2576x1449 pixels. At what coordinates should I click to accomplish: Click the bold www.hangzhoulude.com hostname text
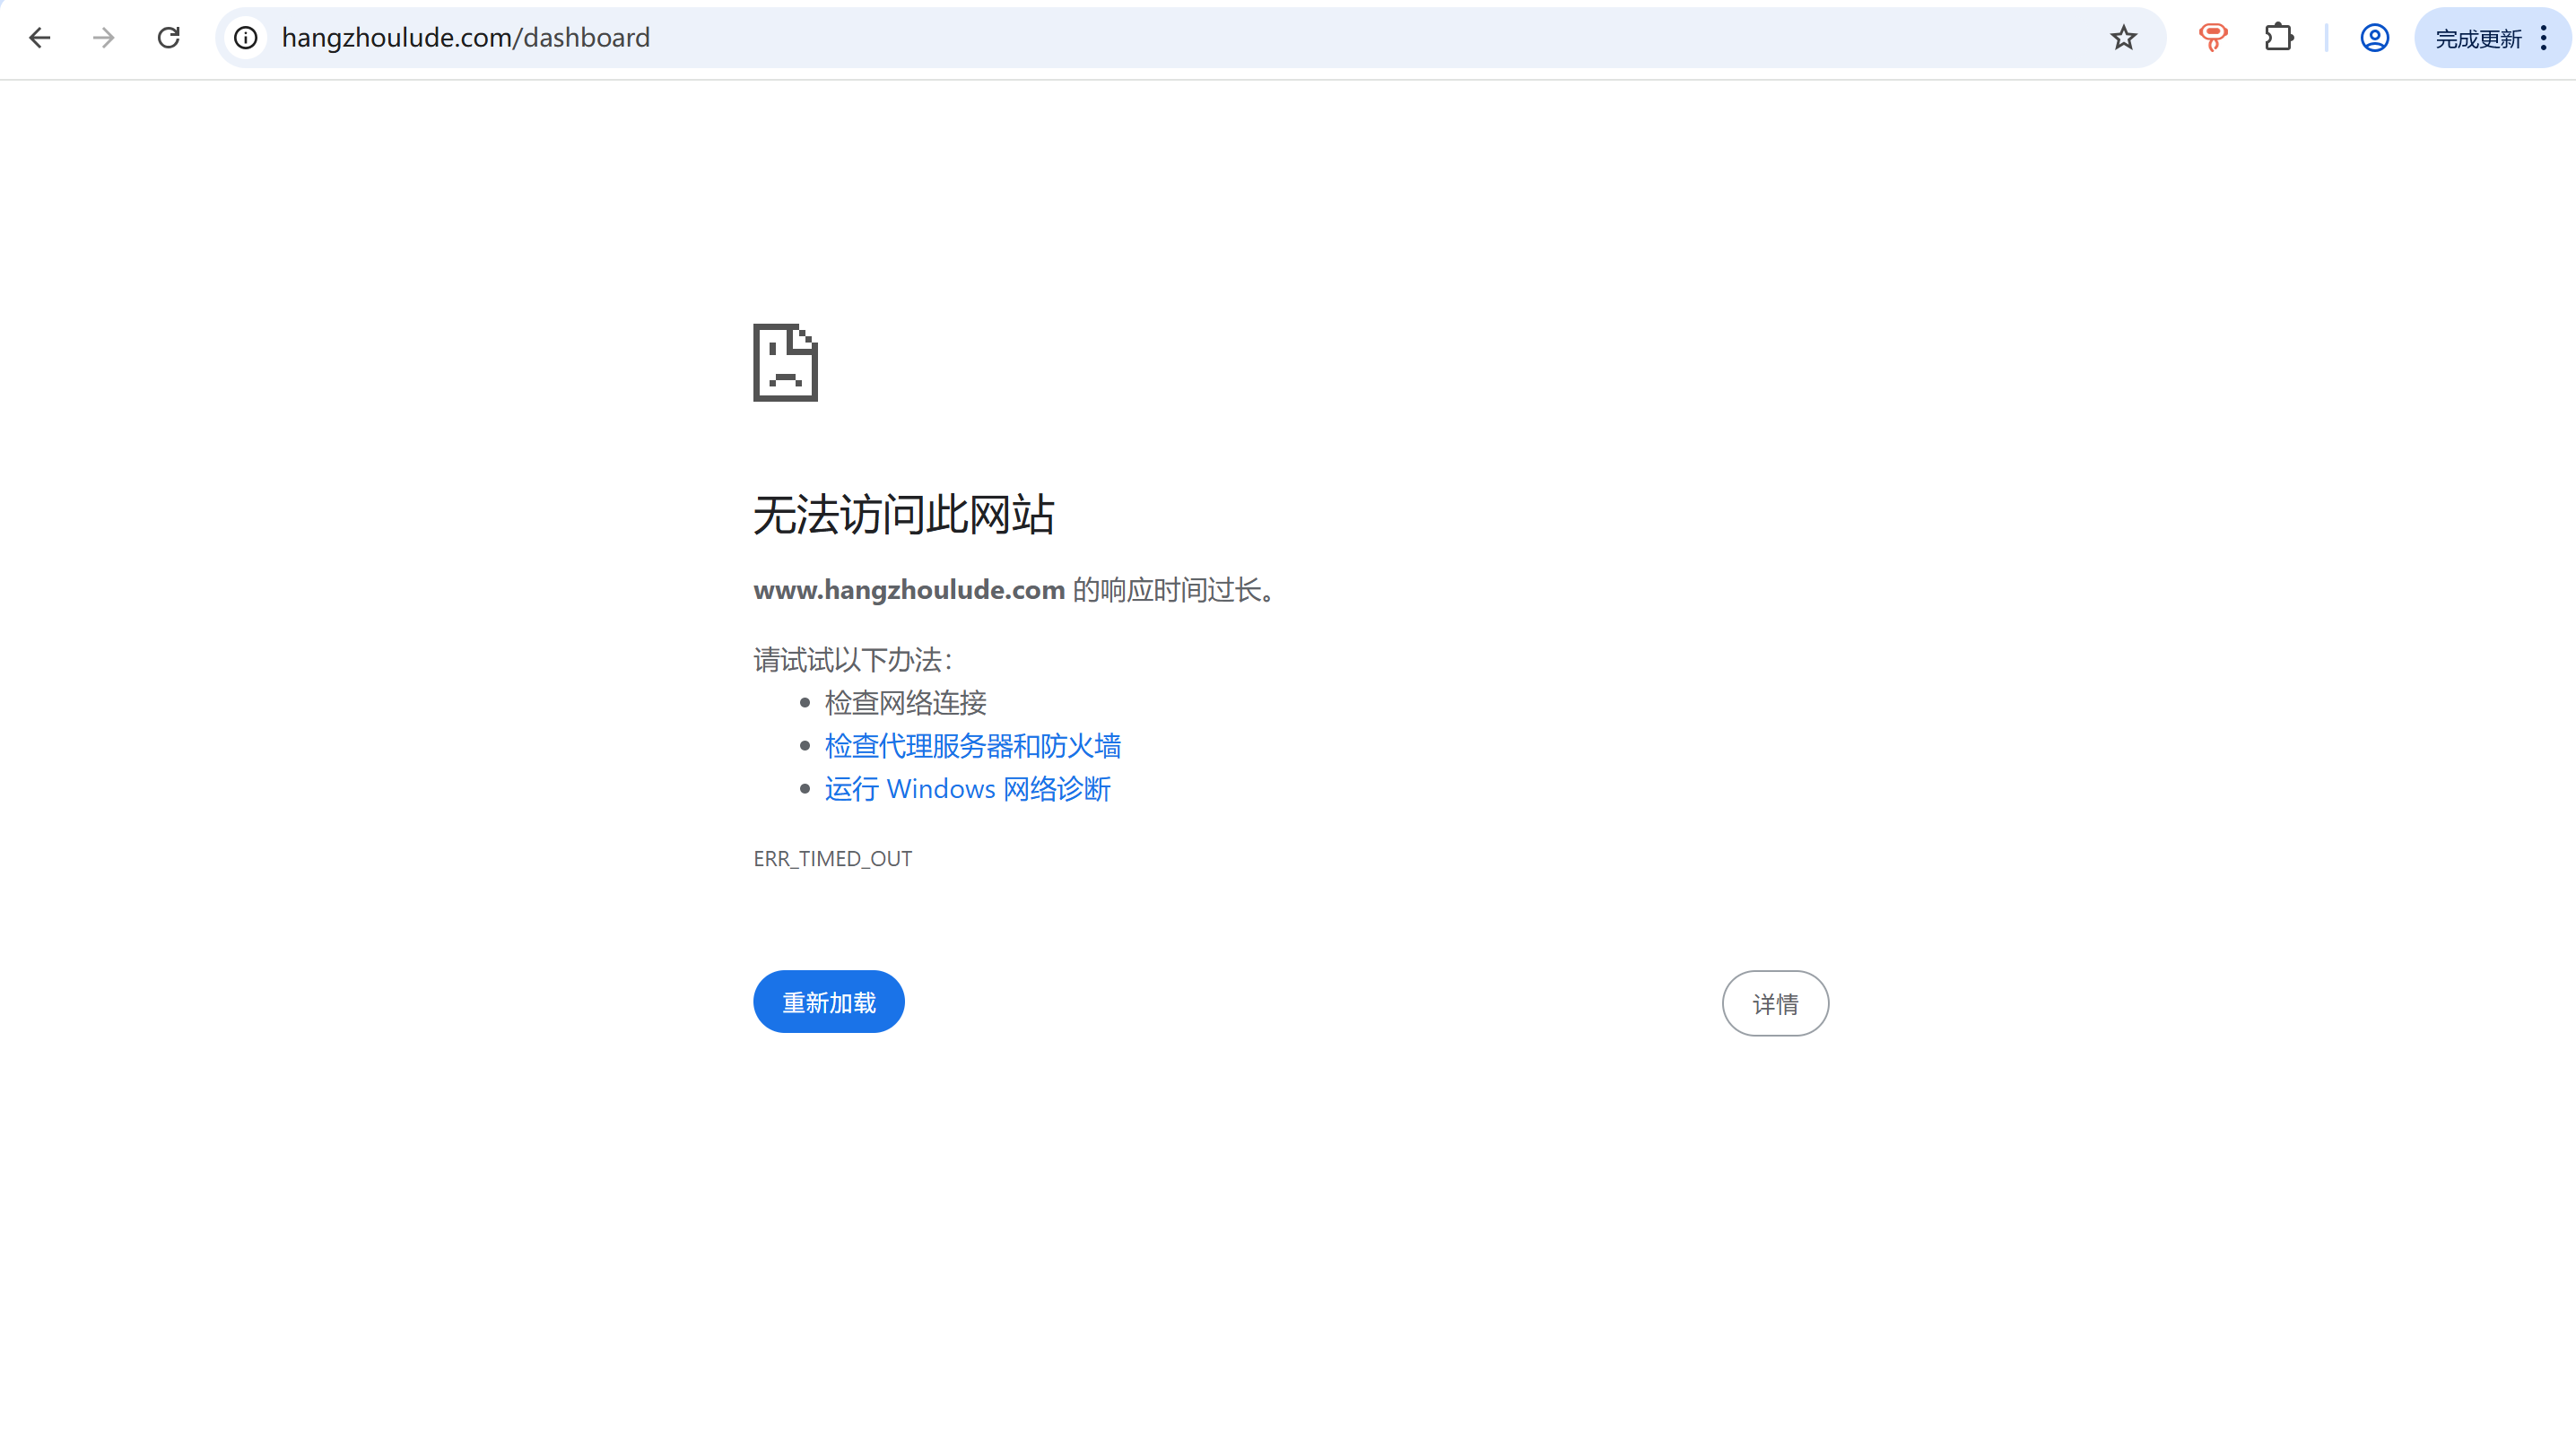pyautogui.click(x=909, y=590)
